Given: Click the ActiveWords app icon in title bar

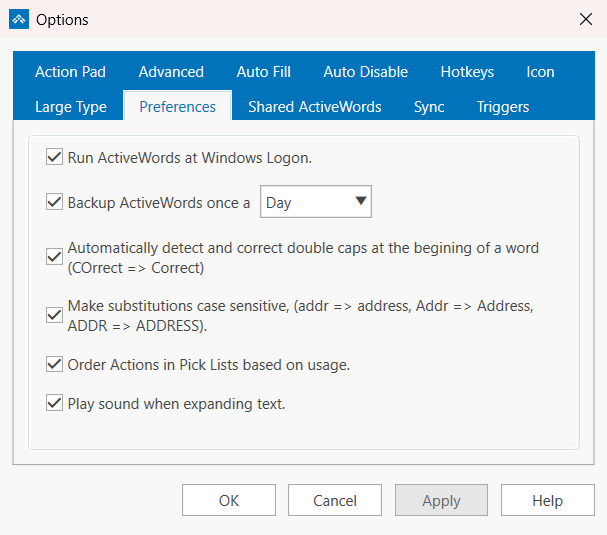Looking at the screenshot, I should click(x=19, y=19).
